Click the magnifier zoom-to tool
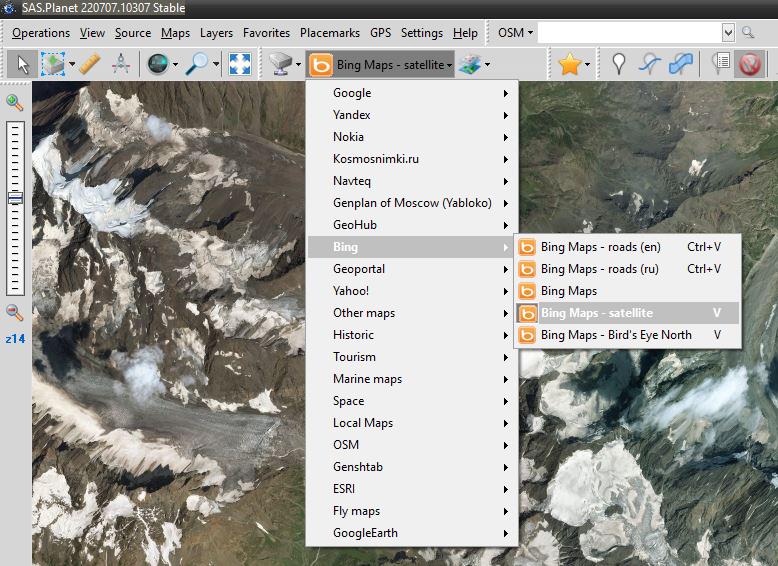The height and width of the screenshot is (566, 778). 197,64
